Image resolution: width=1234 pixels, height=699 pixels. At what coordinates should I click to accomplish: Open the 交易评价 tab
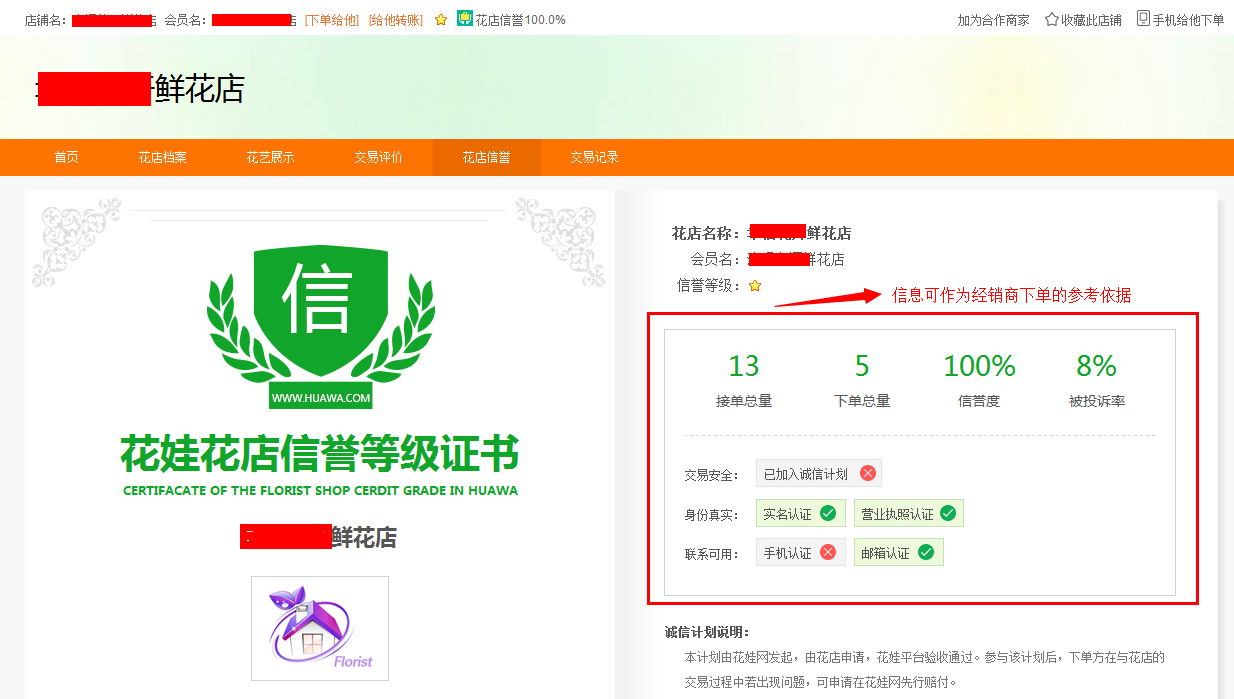pyautogui.click(x=378, y=157)
